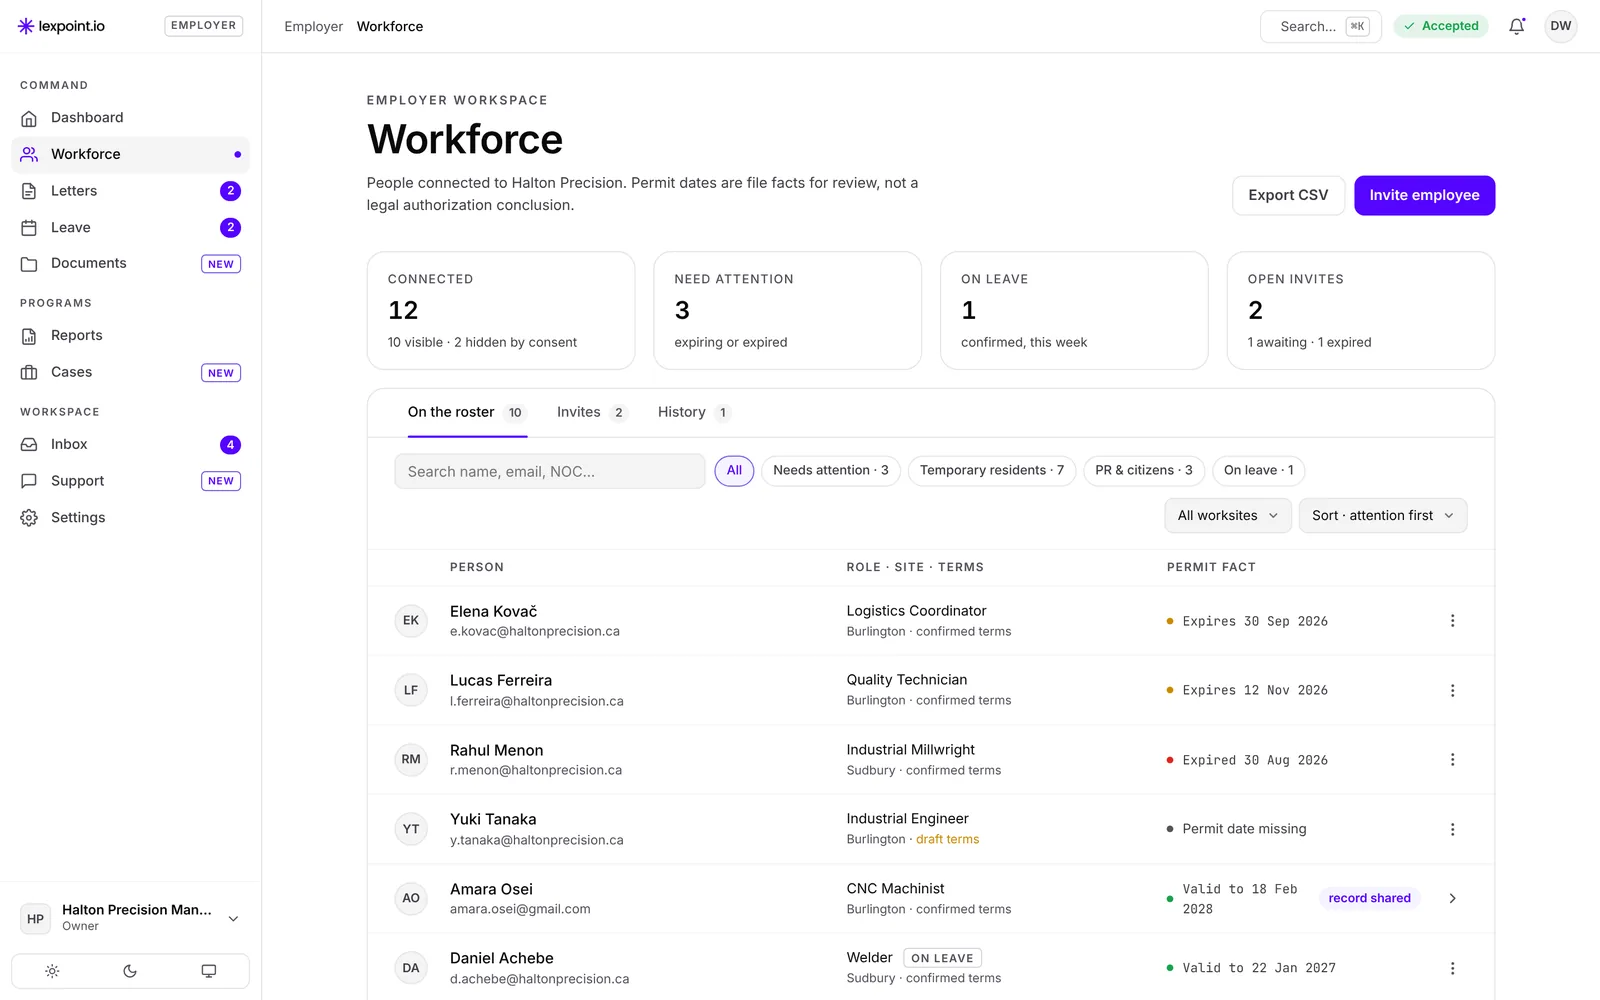Switch to the Invites tab
The height and width of the screenshot is (1000, 1600).
point(591,413)
